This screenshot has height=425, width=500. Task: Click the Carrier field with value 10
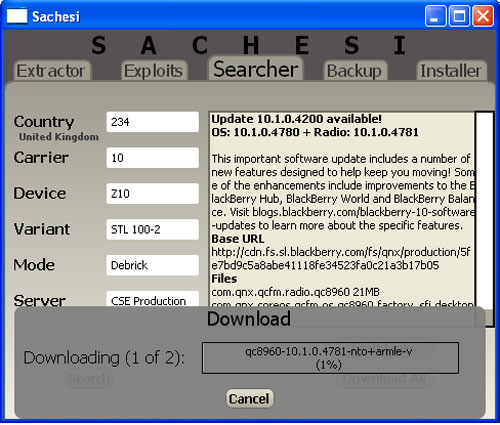(152, 158)
